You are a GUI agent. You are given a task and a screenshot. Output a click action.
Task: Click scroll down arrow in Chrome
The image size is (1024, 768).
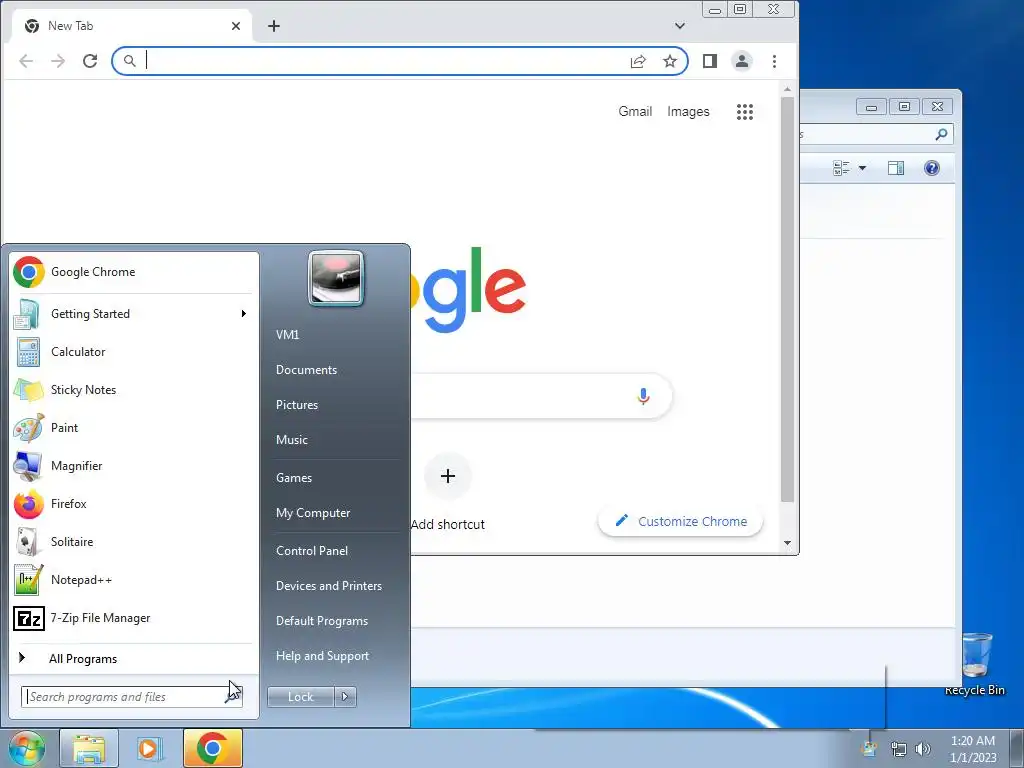pyautogui.click(x=788, y=543)
